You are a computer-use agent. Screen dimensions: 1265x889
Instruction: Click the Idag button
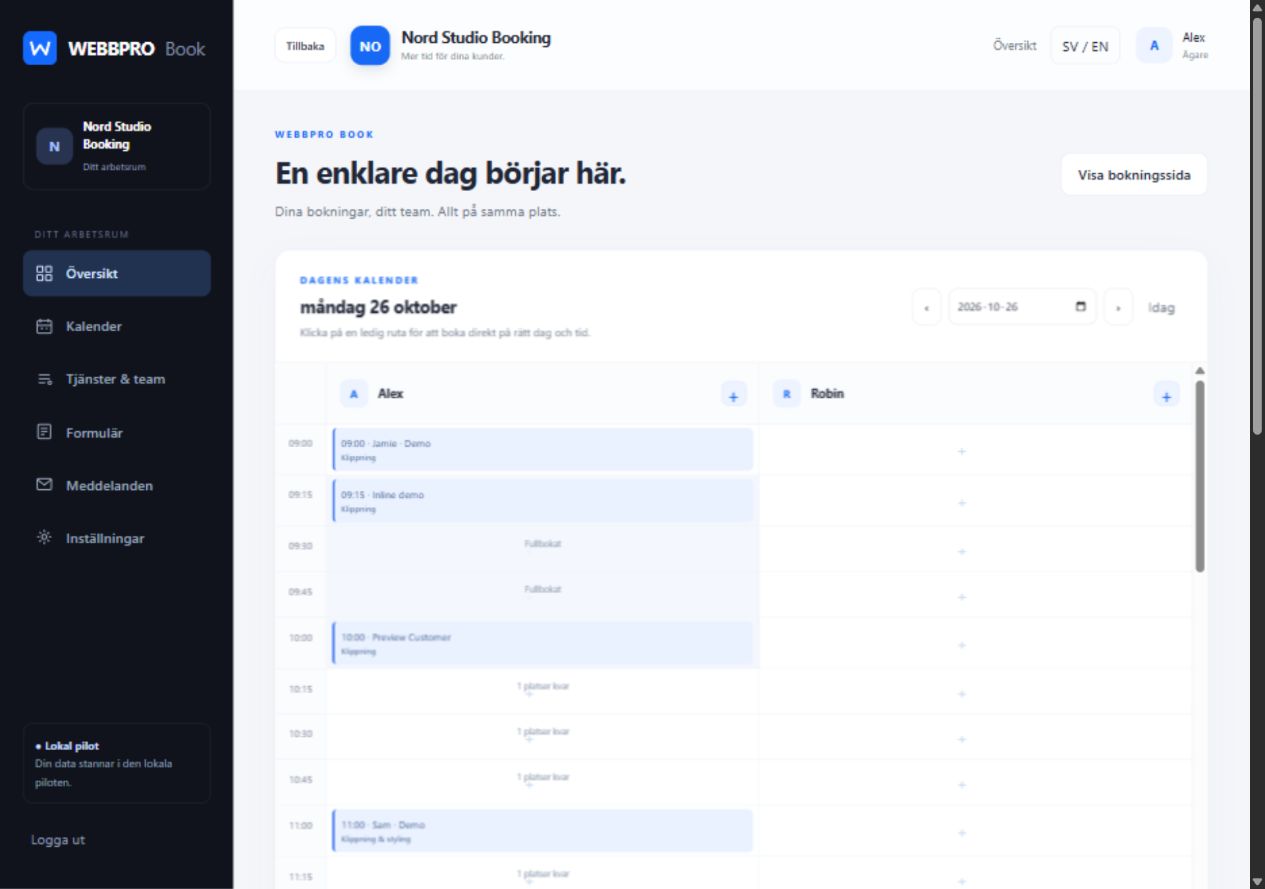[1161, 307]
